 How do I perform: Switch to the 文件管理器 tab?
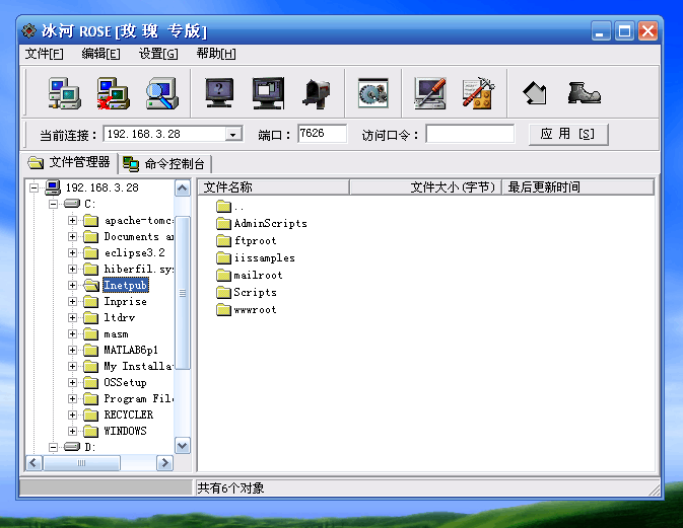point(69,162)
